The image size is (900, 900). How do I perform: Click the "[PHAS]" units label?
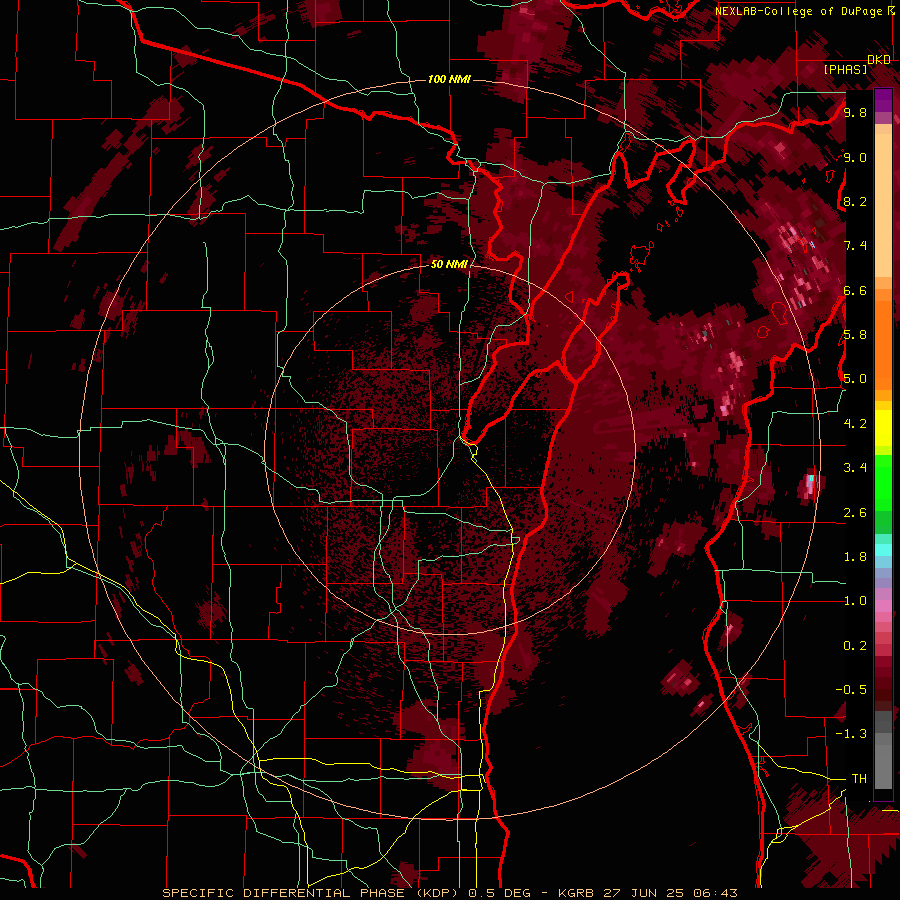click(x=845, y=69)
